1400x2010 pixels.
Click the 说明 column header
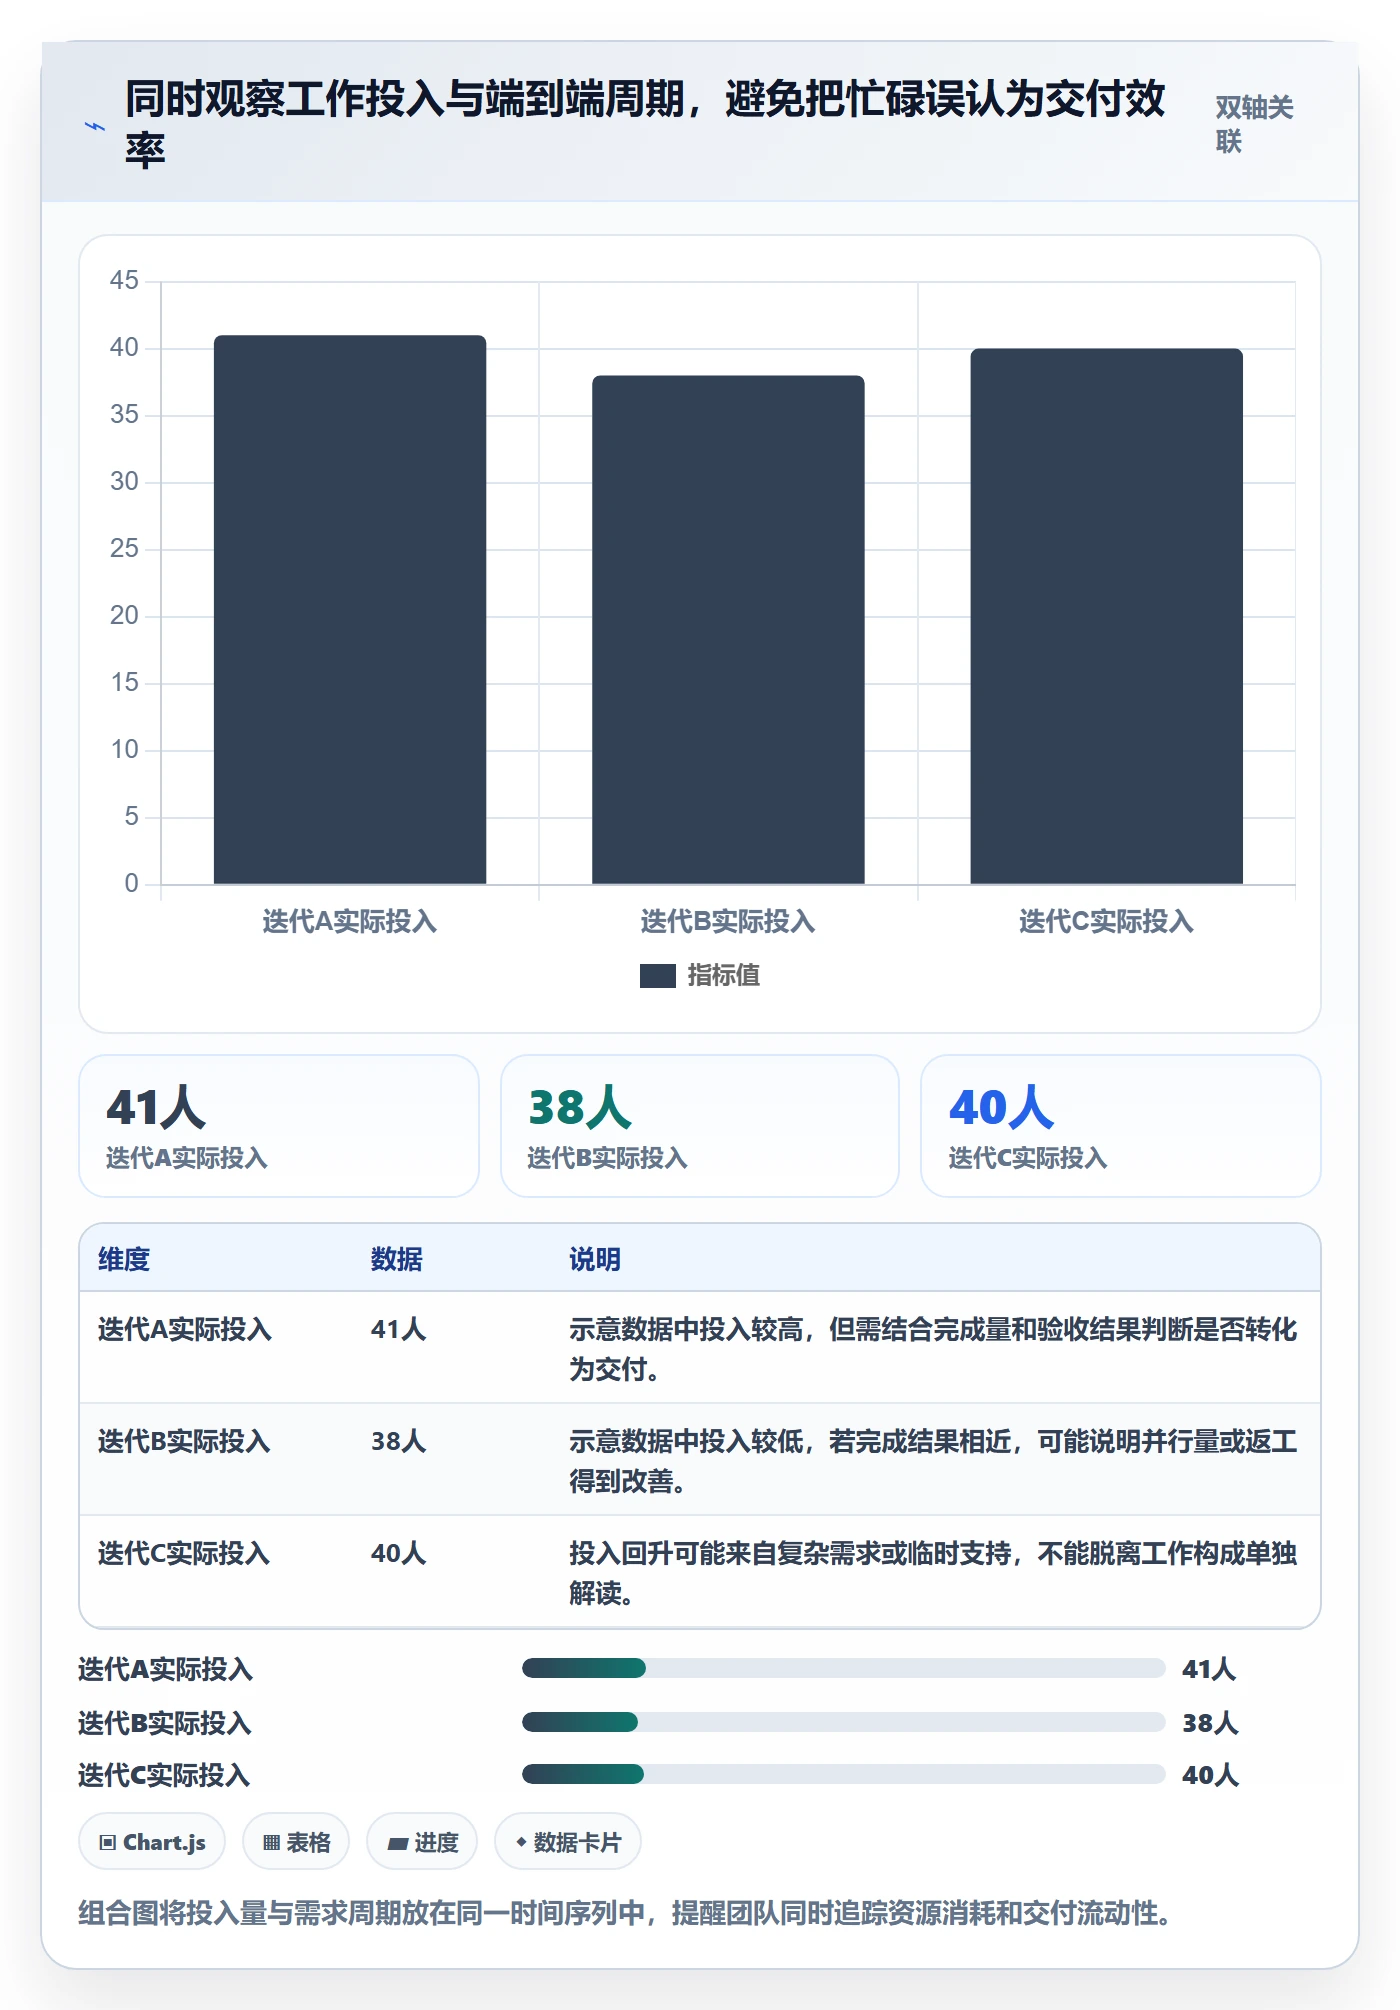coord(595,1259)
